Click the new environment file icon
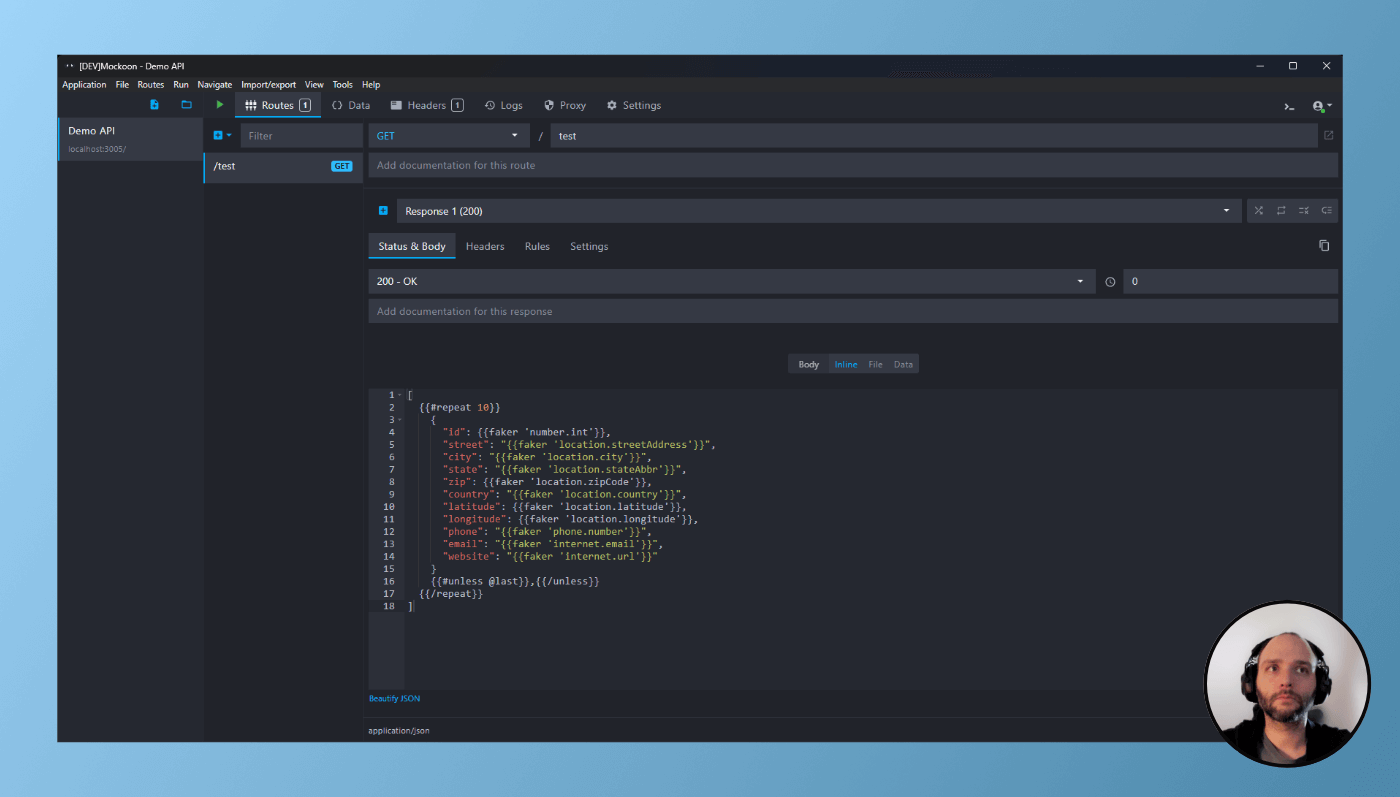The width and height of the screenshot is (1400, 797). tap(154, 105)
